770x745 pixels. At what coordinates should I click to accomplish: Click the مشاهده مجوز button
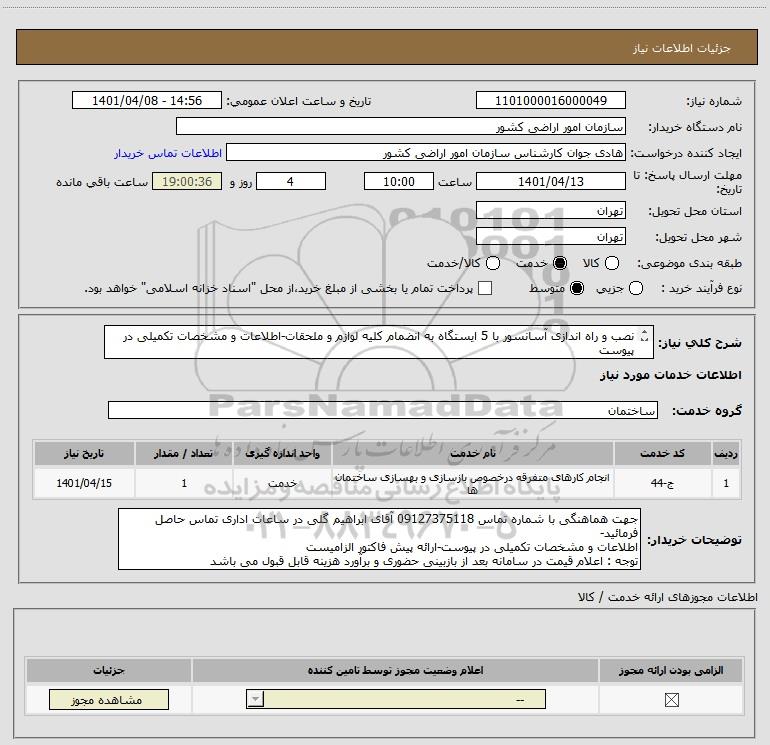109,699
